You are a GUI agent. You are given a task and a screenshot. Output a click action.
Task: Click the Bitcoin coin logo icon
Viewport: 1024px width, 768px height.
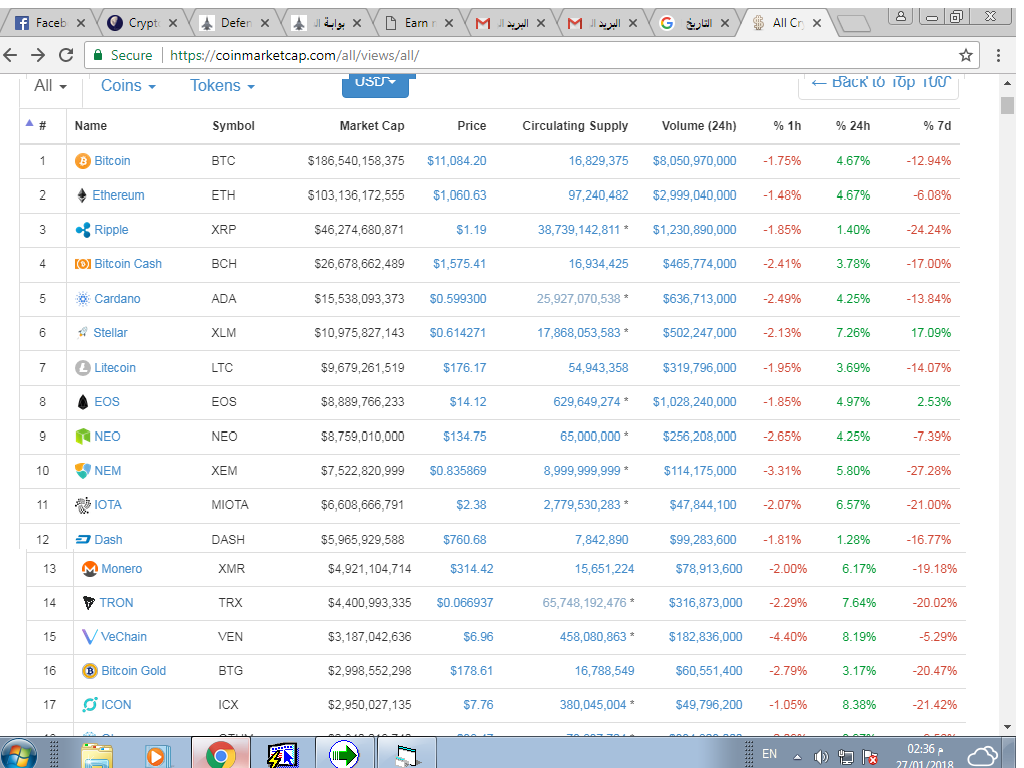82,161
